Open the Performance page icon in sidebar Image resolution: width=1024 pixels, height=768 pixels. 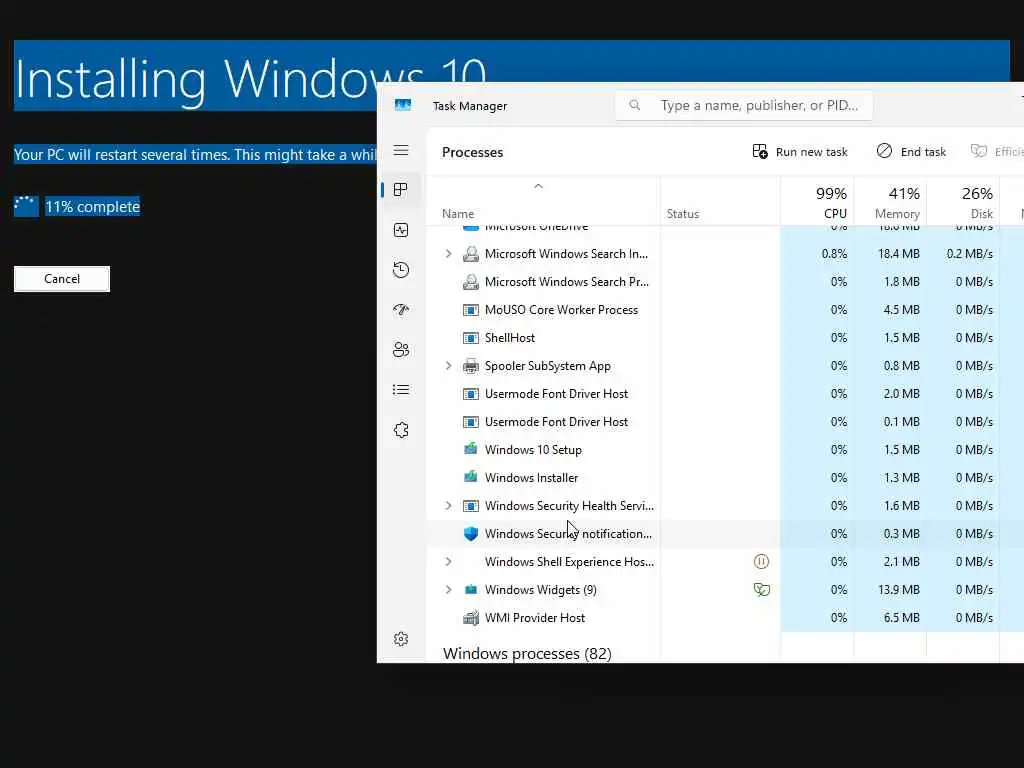coord(401,230)
